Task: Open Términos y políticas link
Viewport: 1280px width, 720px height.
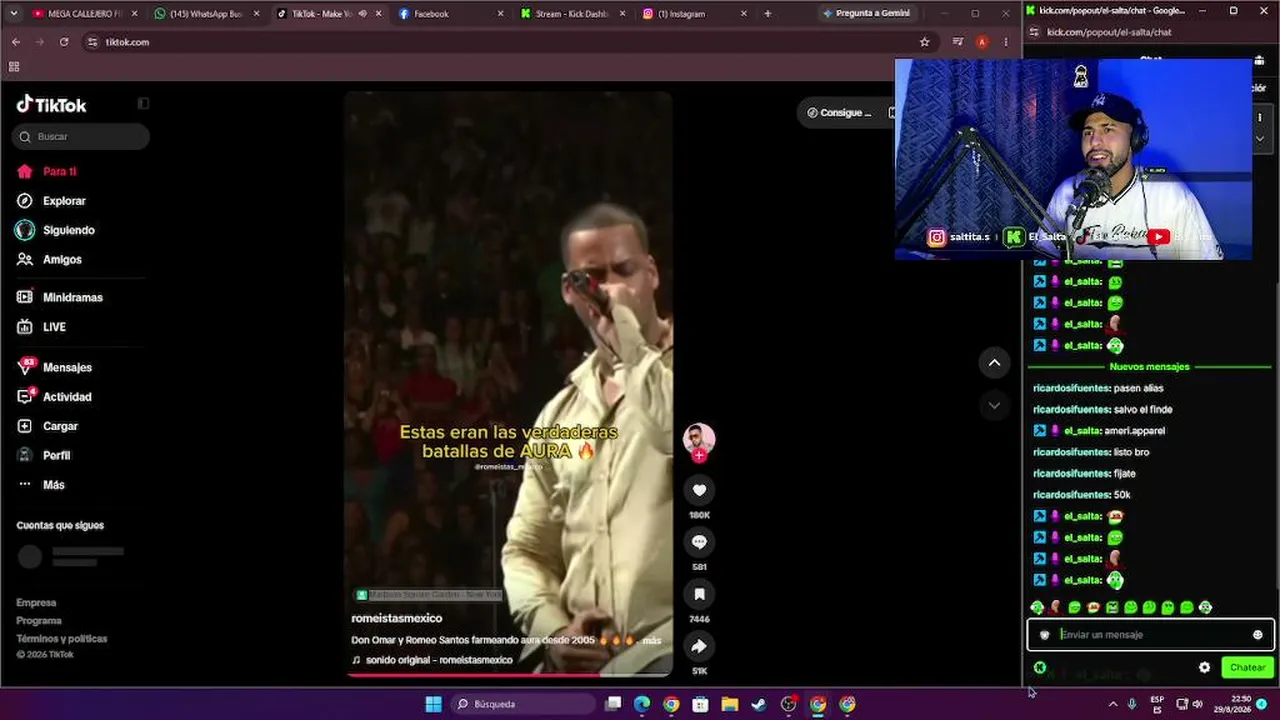Action: pyautogui.click(x=62, y=639)
